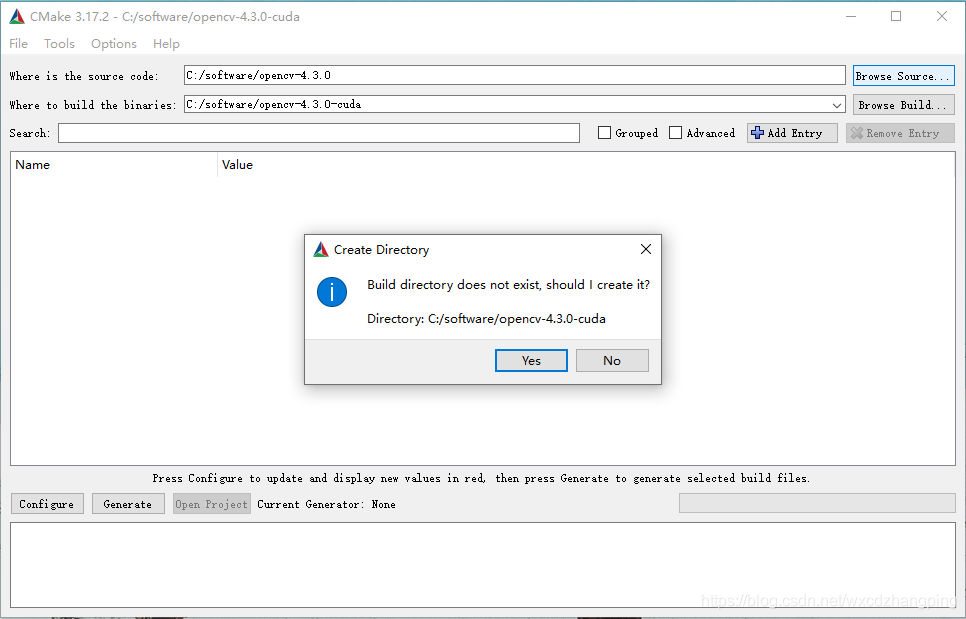Expand the build binaries path dropdown
This screenshot has height=619, width=966.
[x=837, y=105]
